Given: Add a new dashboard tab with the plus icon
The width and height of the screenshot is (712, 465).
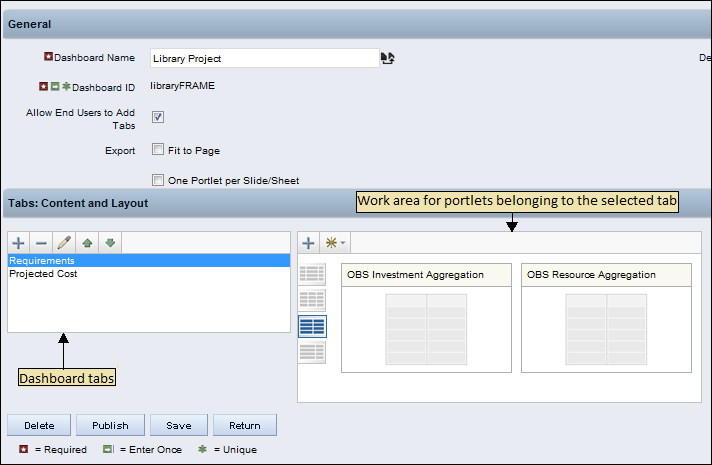Looking at the screenshot, I should pos(19,243).
